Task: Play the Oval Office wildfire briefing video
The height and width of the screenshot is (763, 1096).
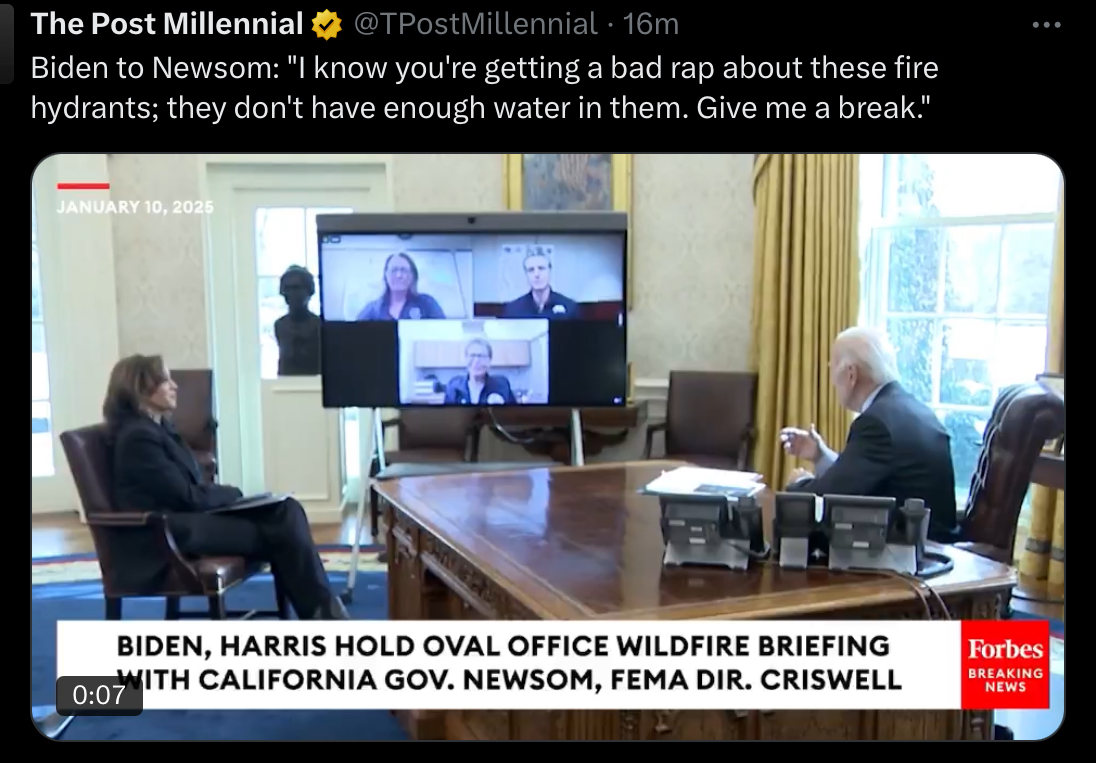Action: (x=548, y=447)
